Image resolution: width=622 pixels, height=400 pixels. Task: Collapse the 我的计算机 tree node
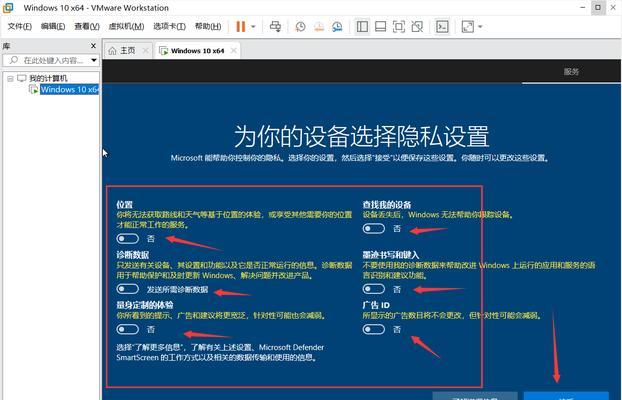(x=10, y=79)
